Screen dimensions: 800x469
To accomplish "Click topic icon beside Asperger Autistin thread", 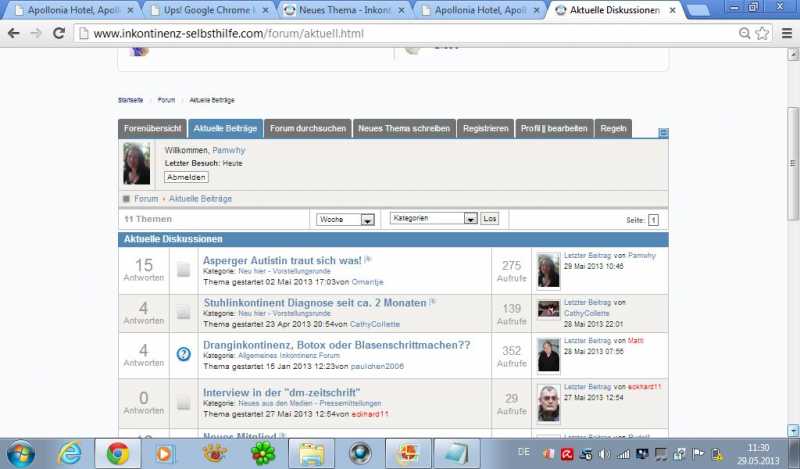I will (183, 269).
